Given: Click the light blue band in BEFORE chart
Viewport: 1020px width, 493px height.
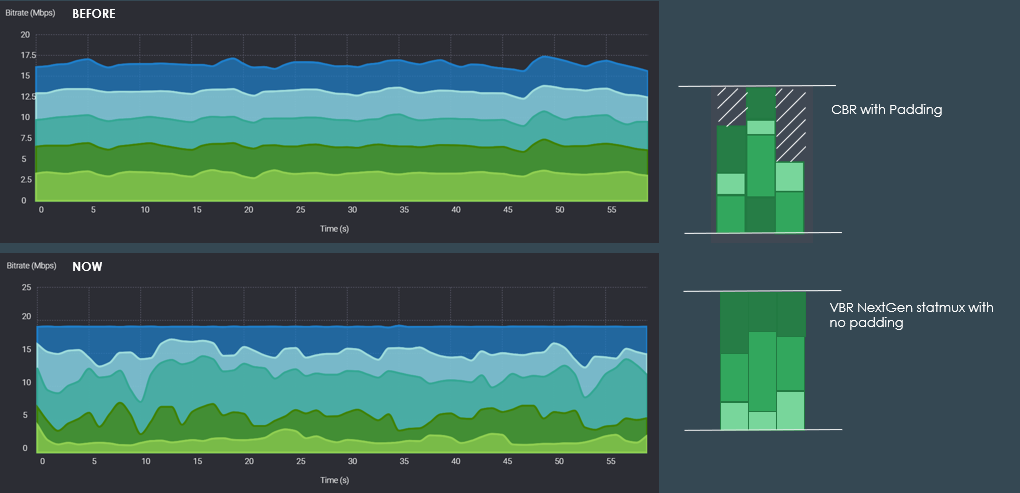Looking at the screenshot, I should (300, 103).
